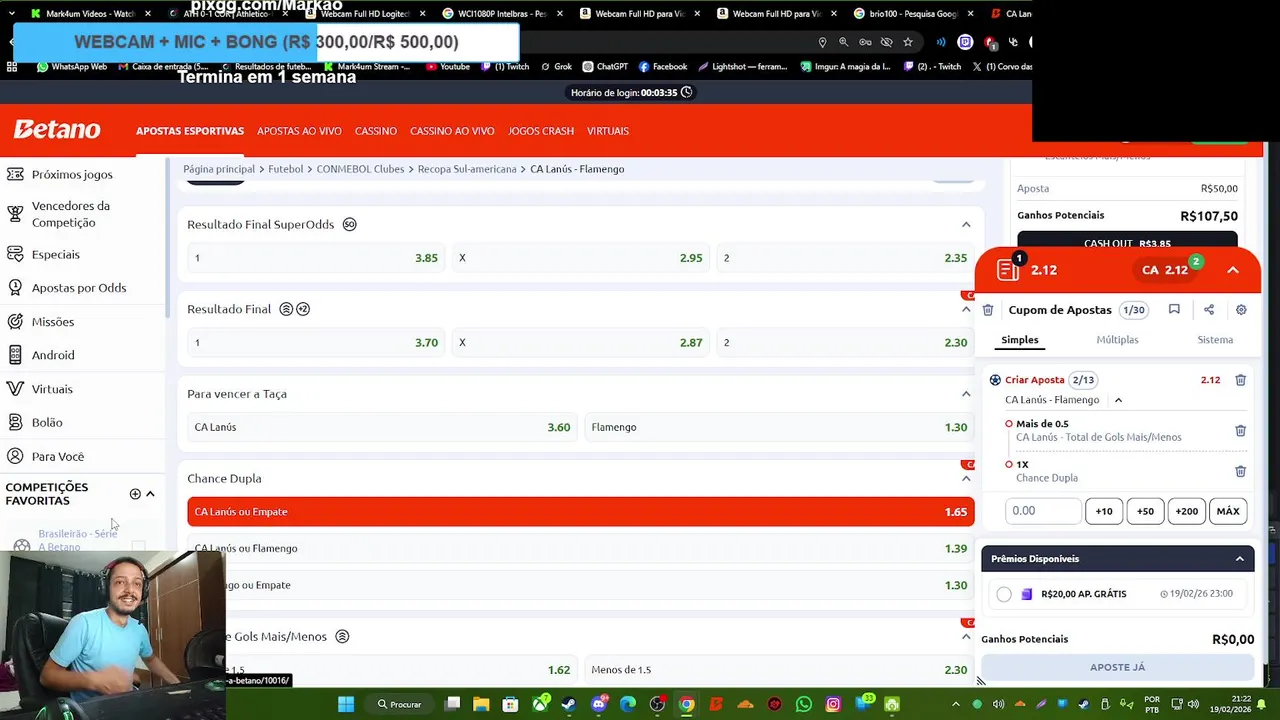Remove the 1X Chance Dupla selection
The image size is (1280, 720).
coord(1240,471)
